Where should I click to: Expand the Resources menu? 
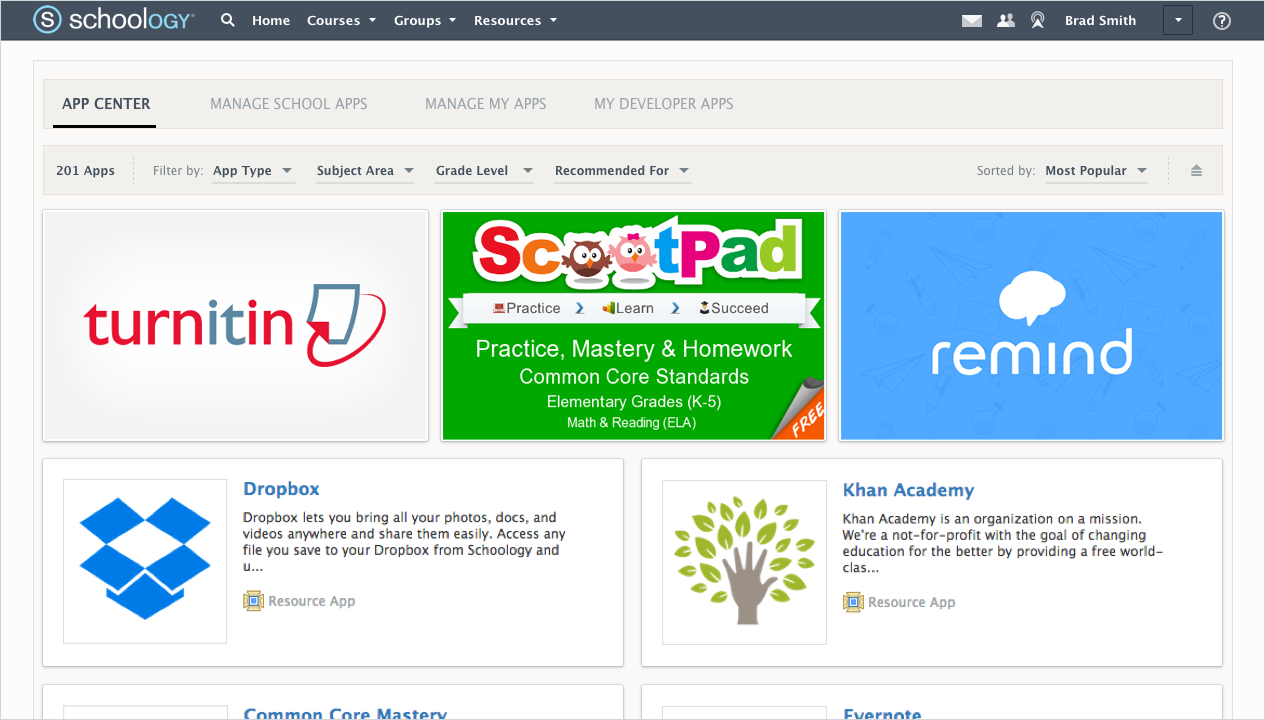(516, 20)
